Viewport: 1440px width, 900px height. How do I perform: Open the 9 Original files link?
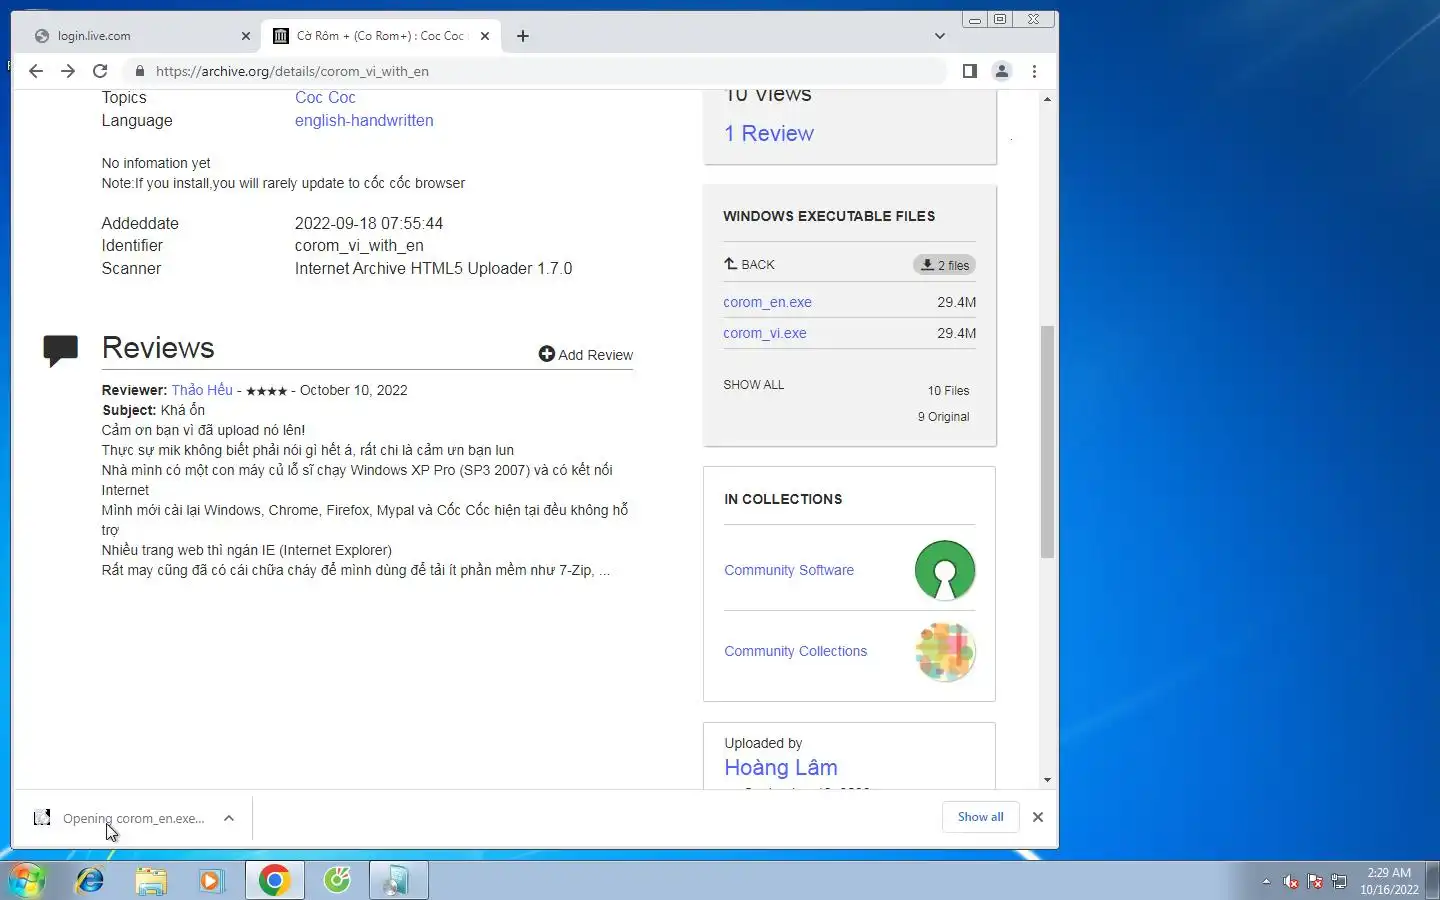click(943, 417)
